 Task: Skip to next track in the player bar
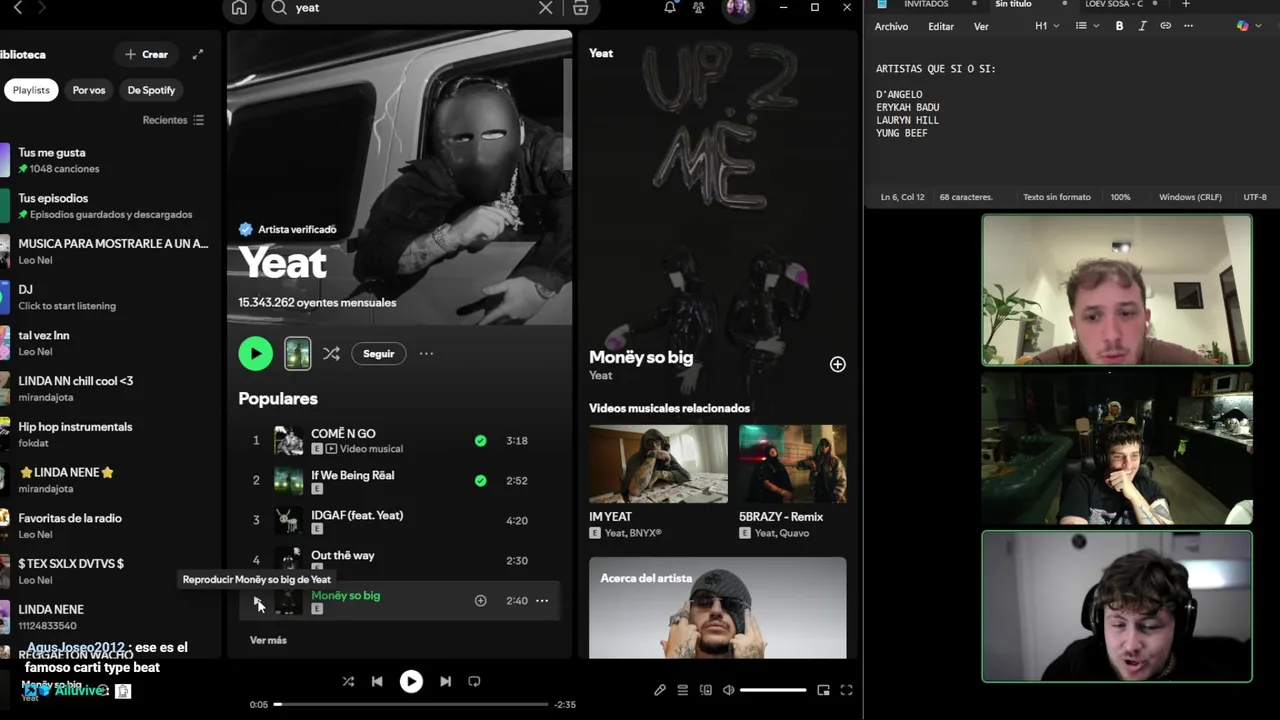pos(445,681)
